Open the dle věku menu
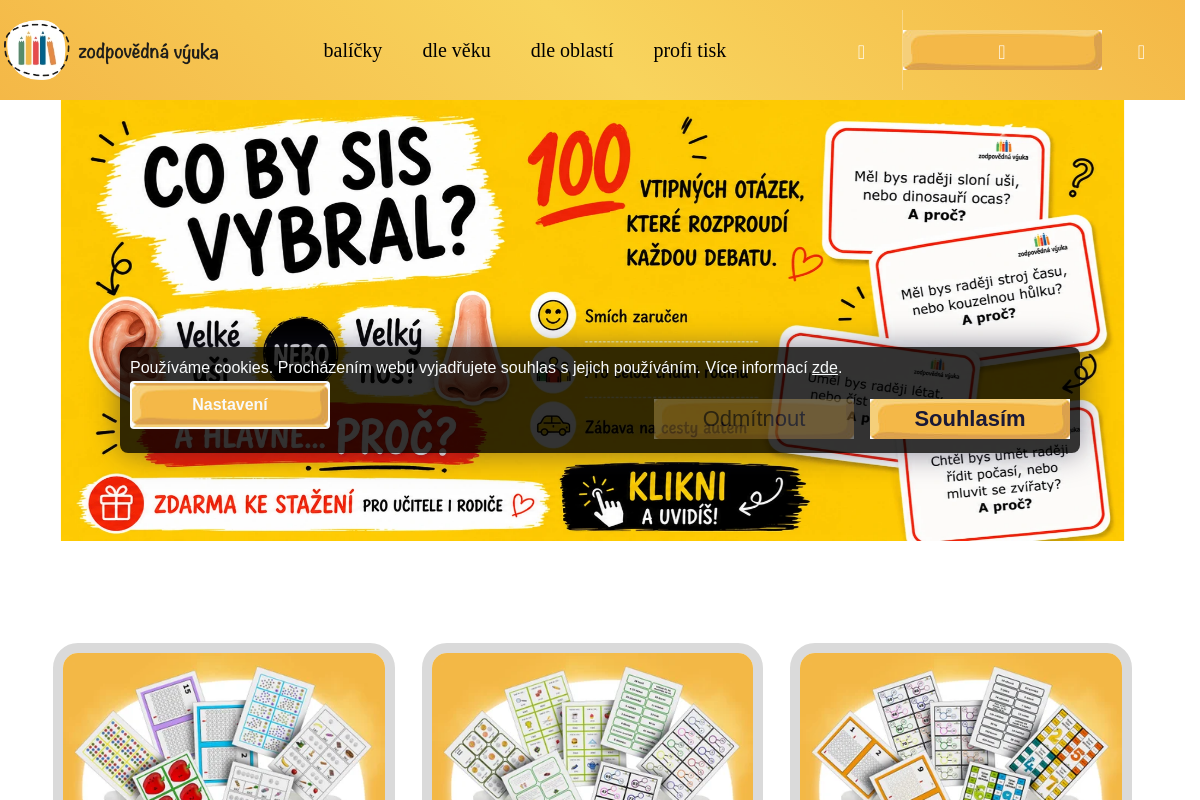Image resolution: width=1200 pixels, height=800 pixels. click(x=456, y=50)
